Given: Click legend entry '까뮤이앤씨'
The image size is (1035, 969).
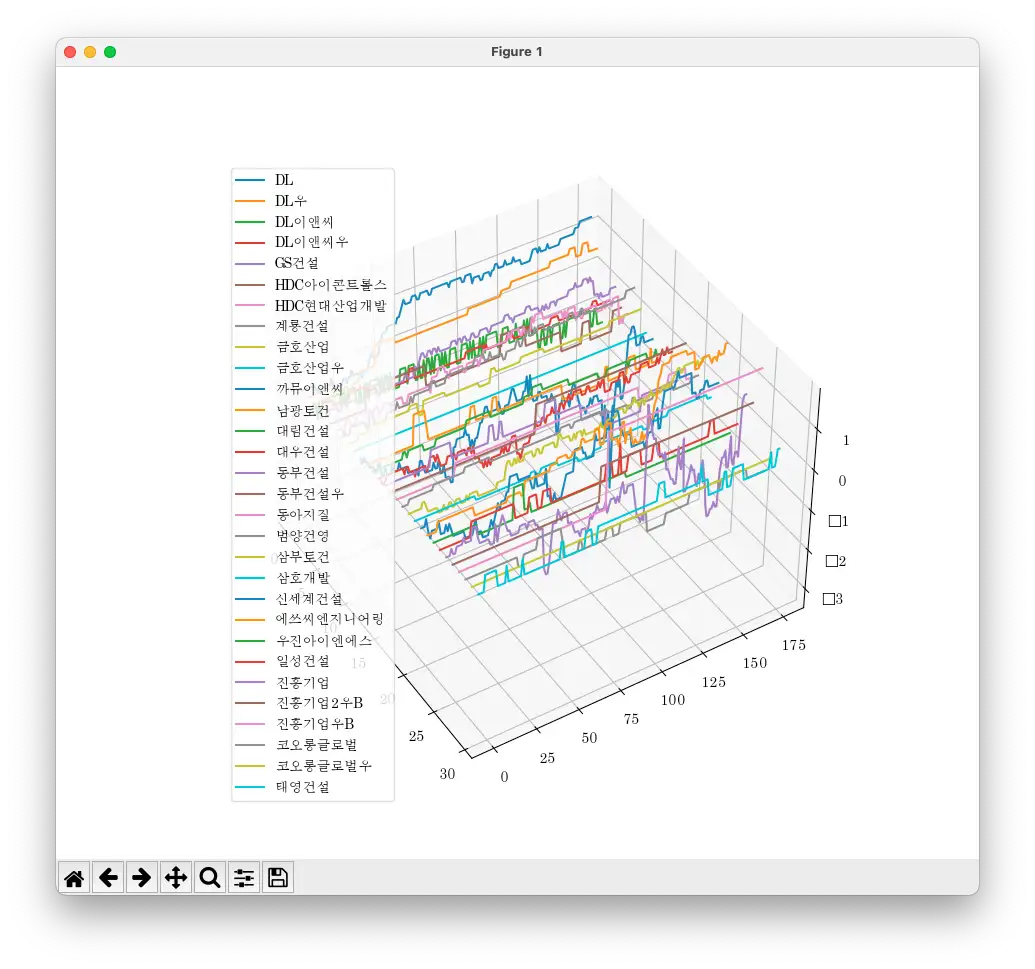Looking at the screenshot, I should 310,389.
